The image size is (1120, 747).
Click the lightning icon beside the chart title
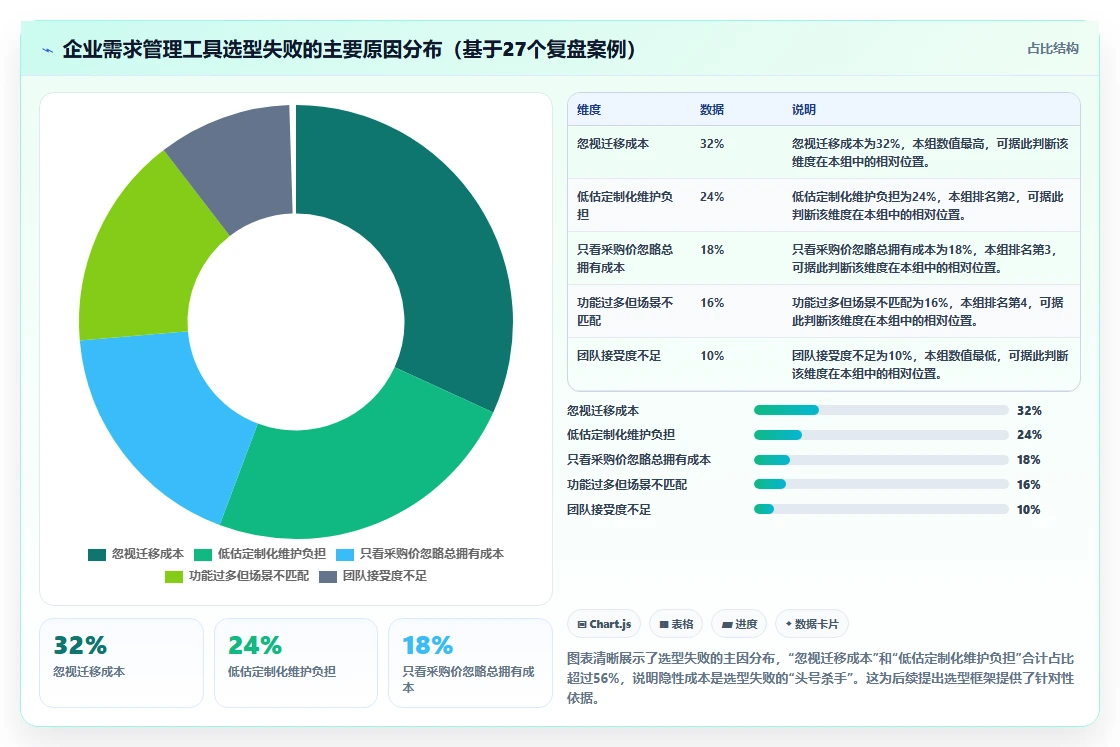(48, 50)
